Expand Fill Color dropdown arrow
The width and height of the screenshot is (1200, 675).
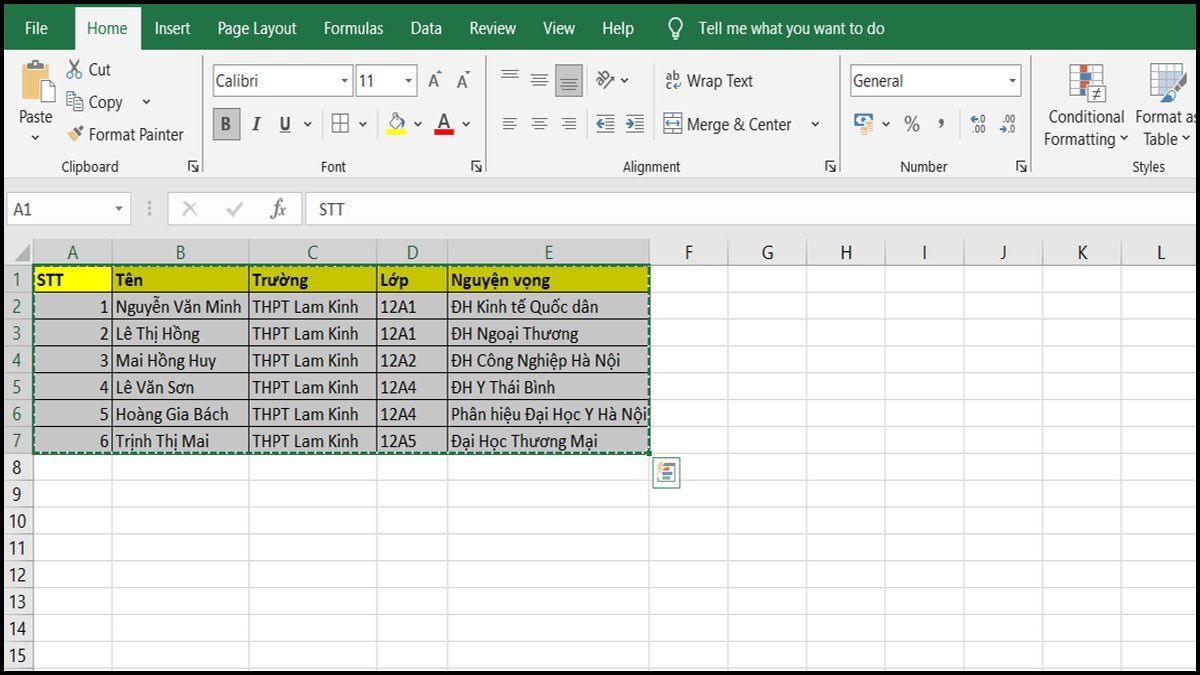[x=417, y=124]
